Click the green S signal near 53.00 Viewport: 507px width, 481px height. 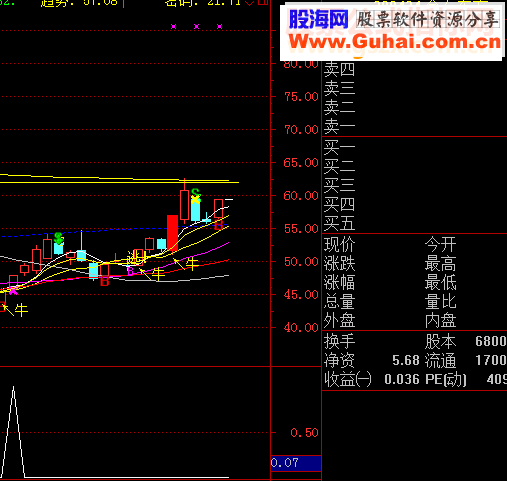(x=59, y=237)
